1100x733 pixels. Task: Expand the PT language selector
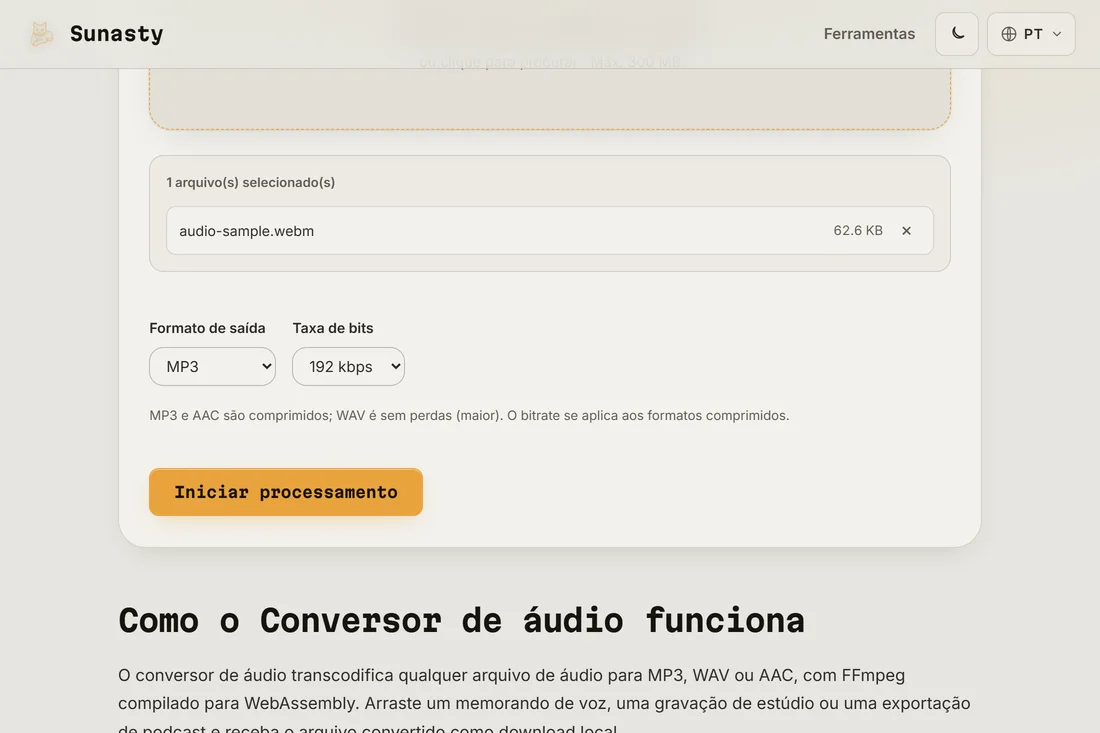[1031, 34]
